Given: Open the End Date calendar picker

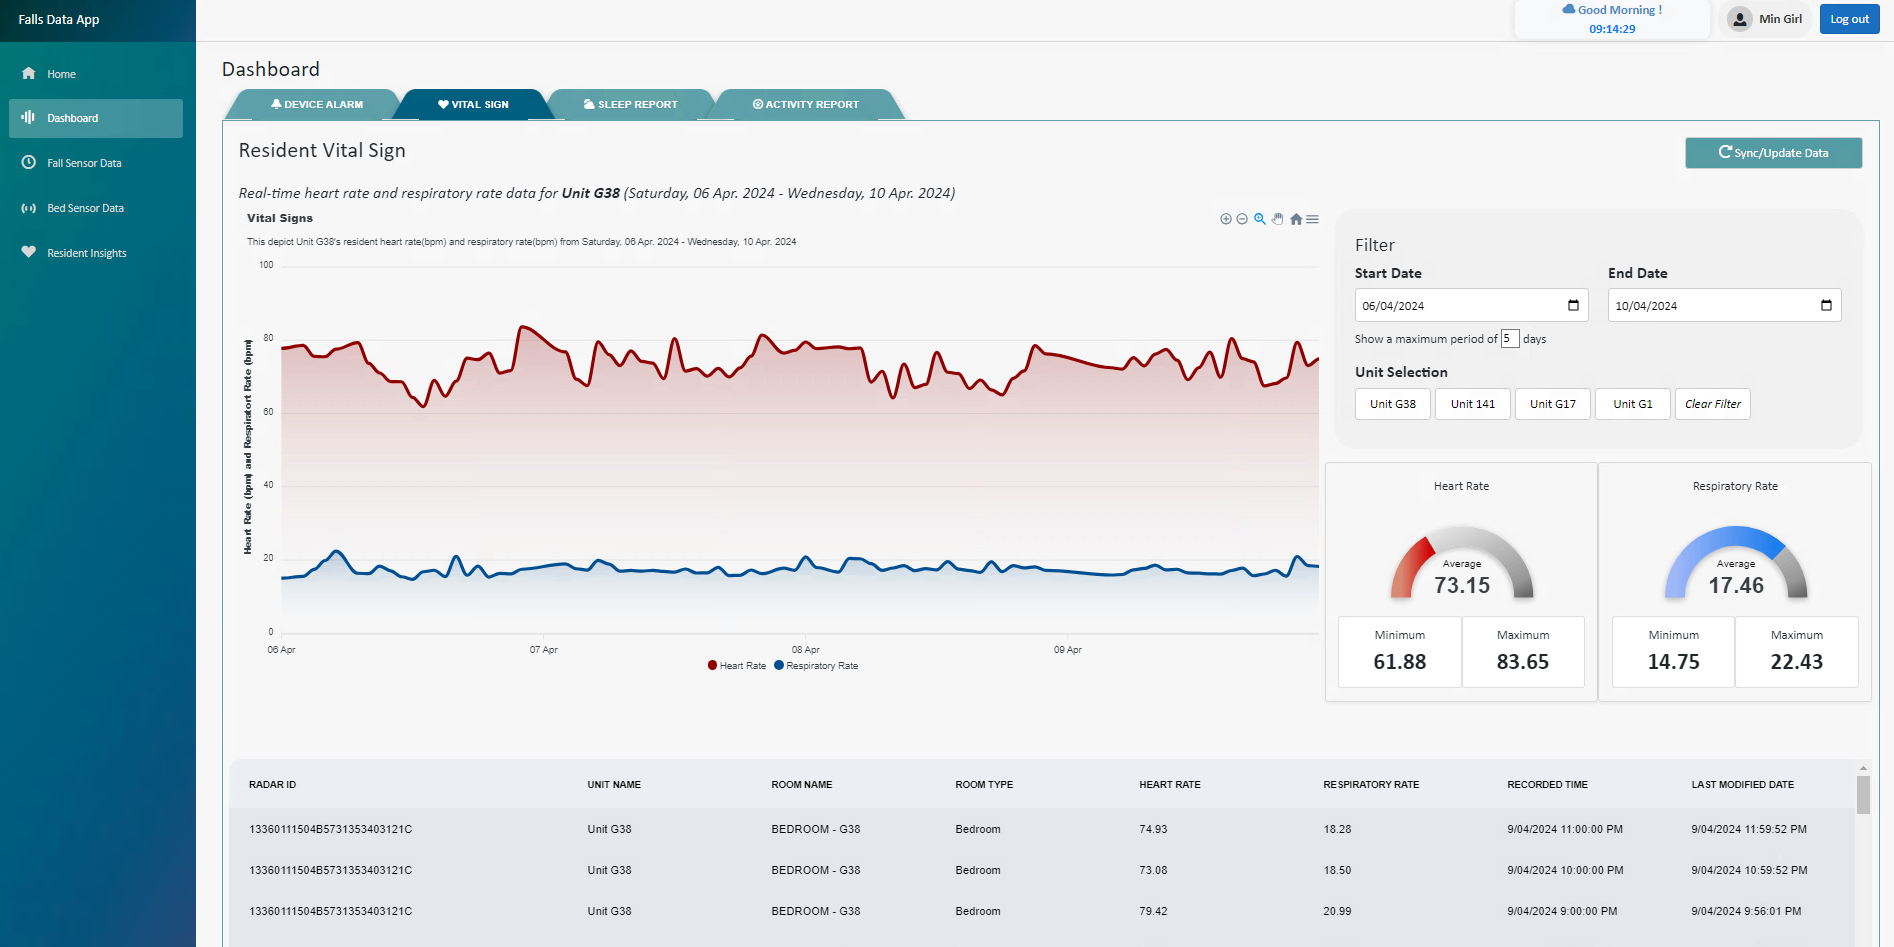Looking at the screenshot, I should 1827,305.
